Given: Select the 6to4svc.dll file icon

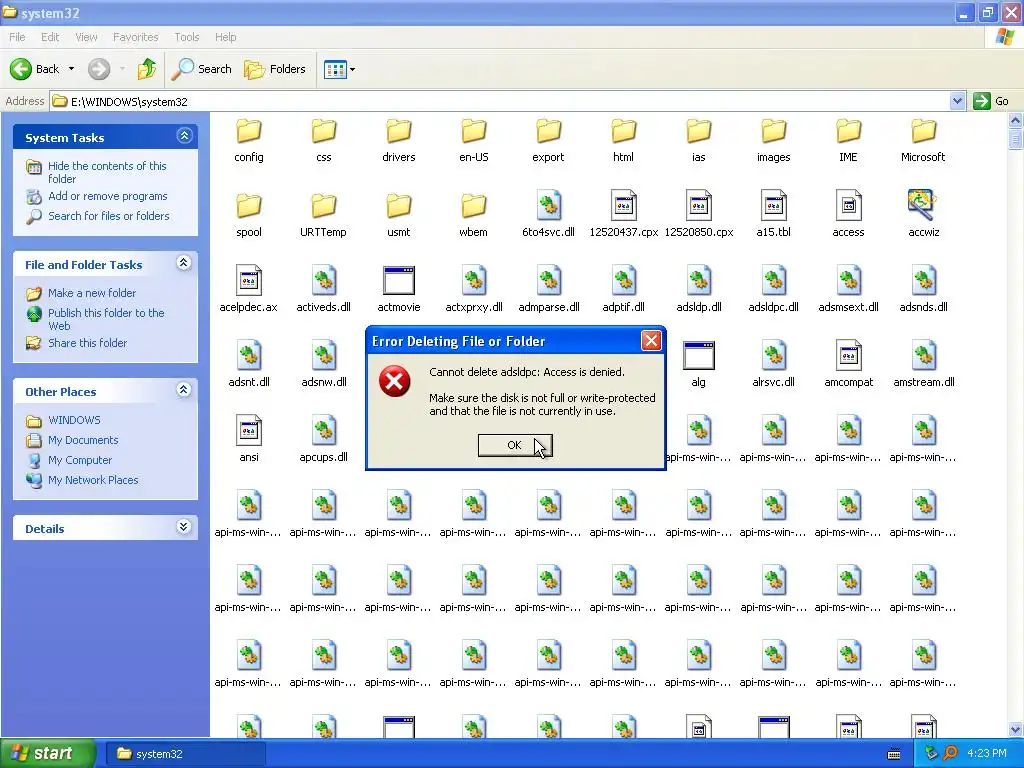Looking at the screenshot, I should click(549, 206).
